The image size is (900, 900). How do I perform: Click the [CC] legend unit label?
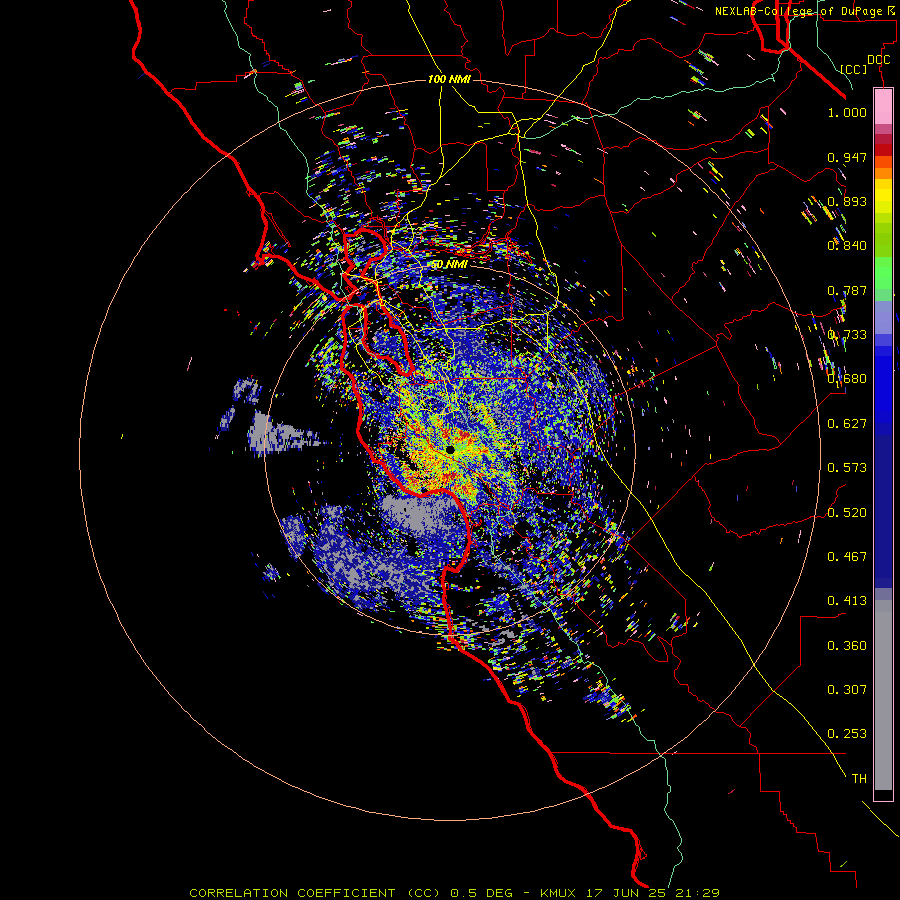tap(854, 69)
